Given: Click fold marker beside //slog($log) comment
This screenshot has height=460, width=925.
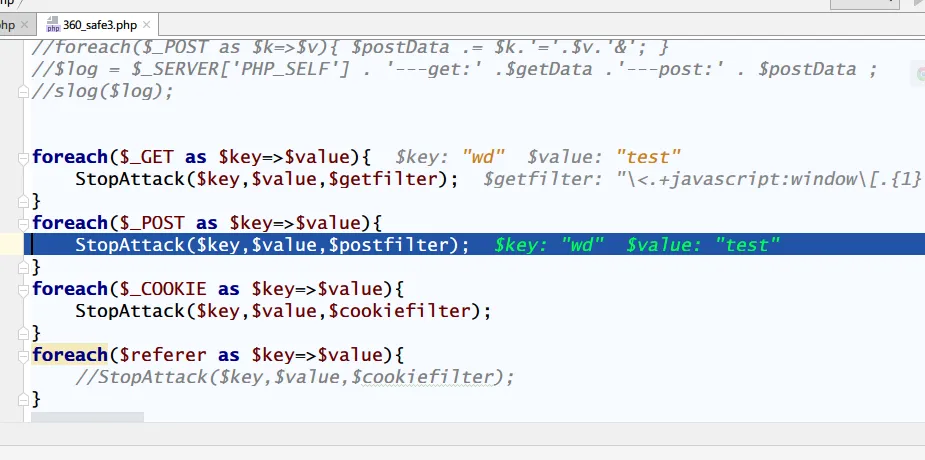Looking at the screenshot, I should coord(25,91).
